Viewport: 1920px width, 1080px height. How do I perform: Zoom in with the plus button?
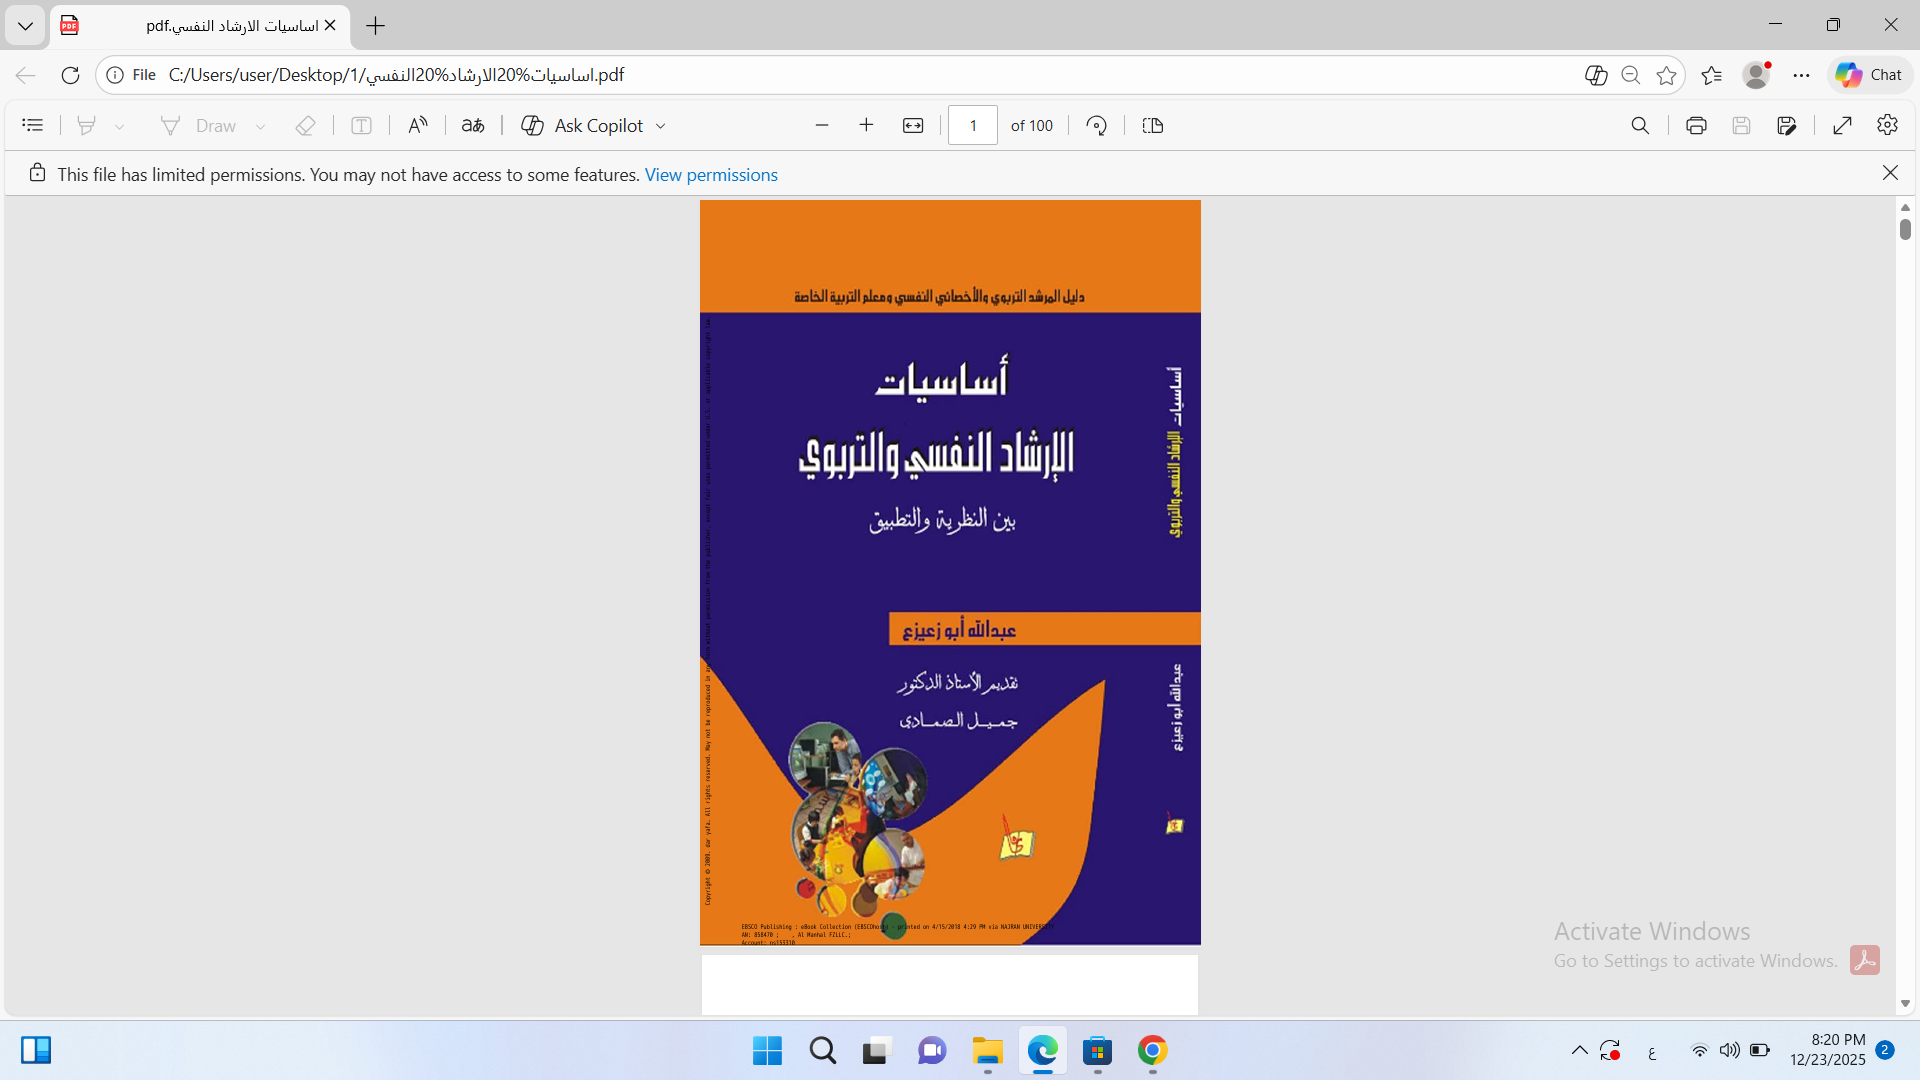pyautogui.click(x=866, y=125)
